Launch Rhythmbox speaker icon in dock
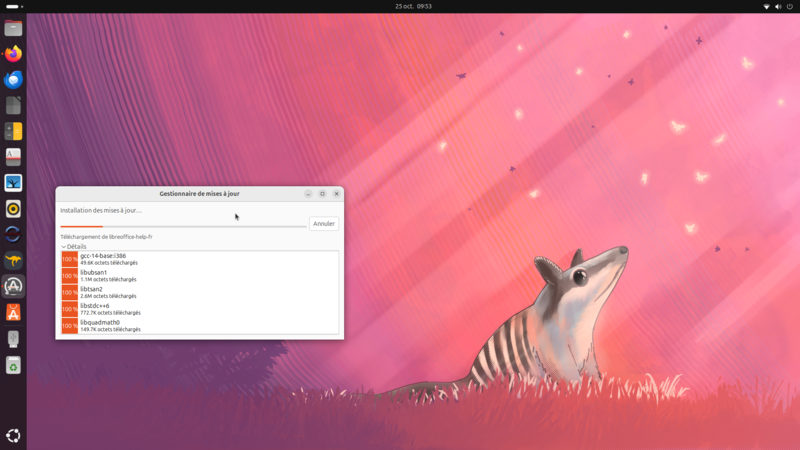The image size is (800, 450). (x=13, y=209)
